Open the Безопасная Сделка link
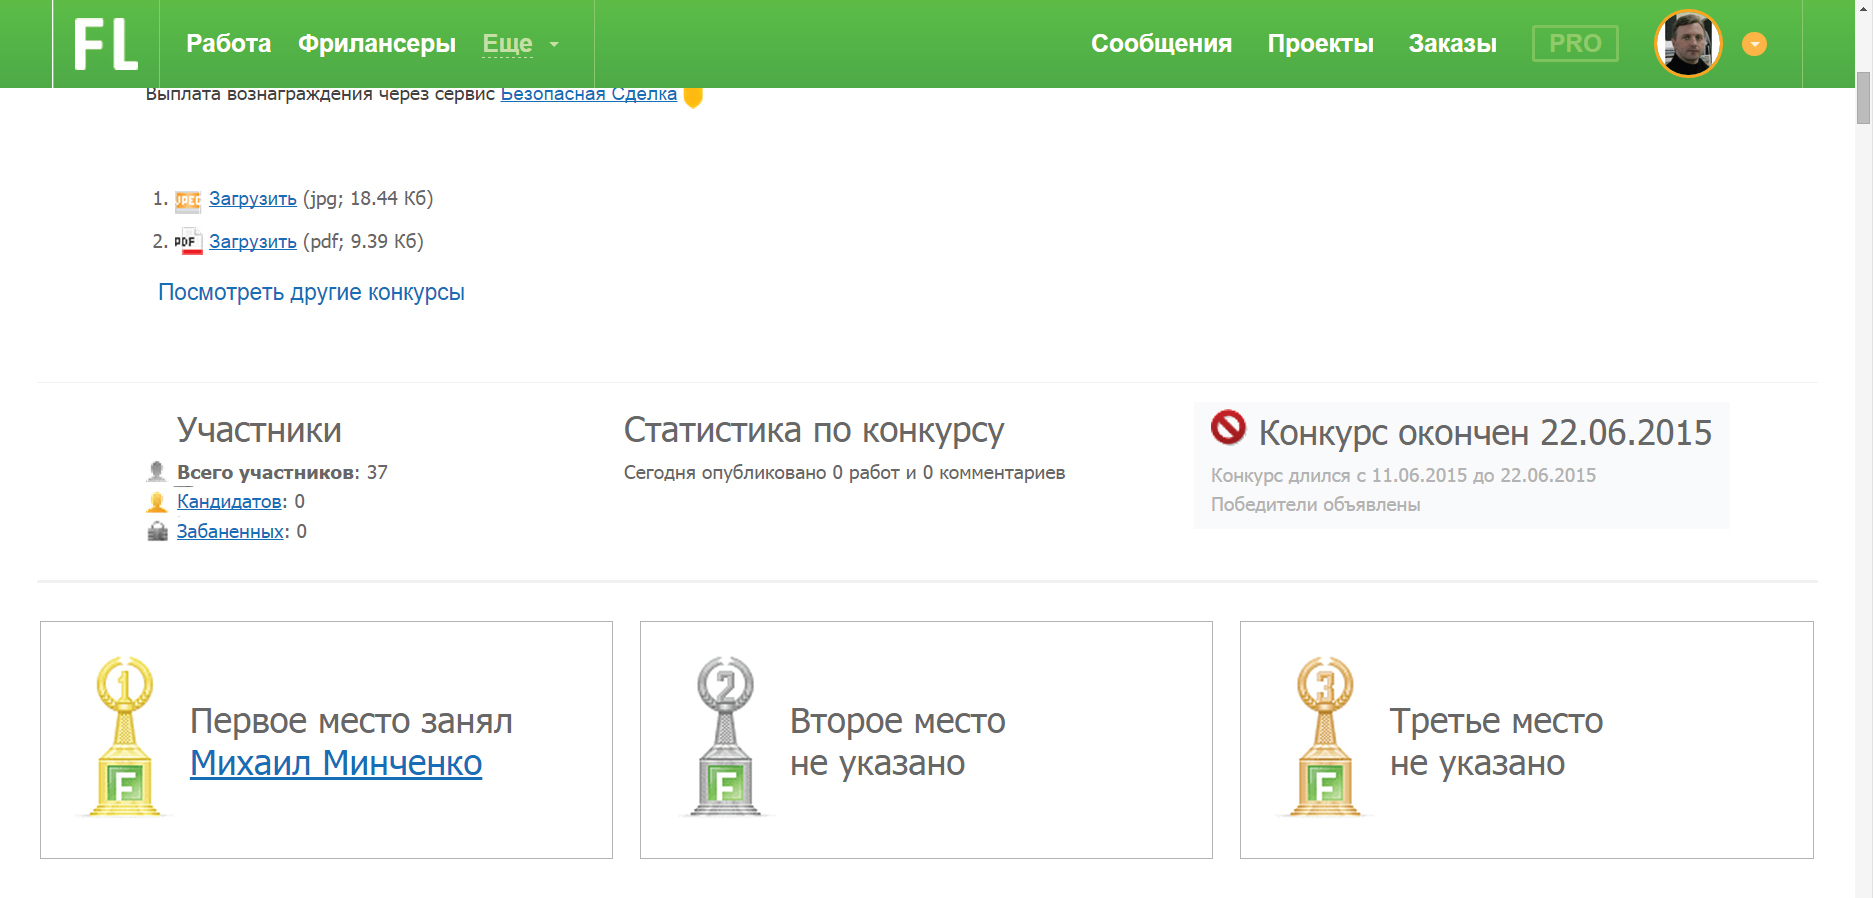1873x898 pixels. [588, 94]
